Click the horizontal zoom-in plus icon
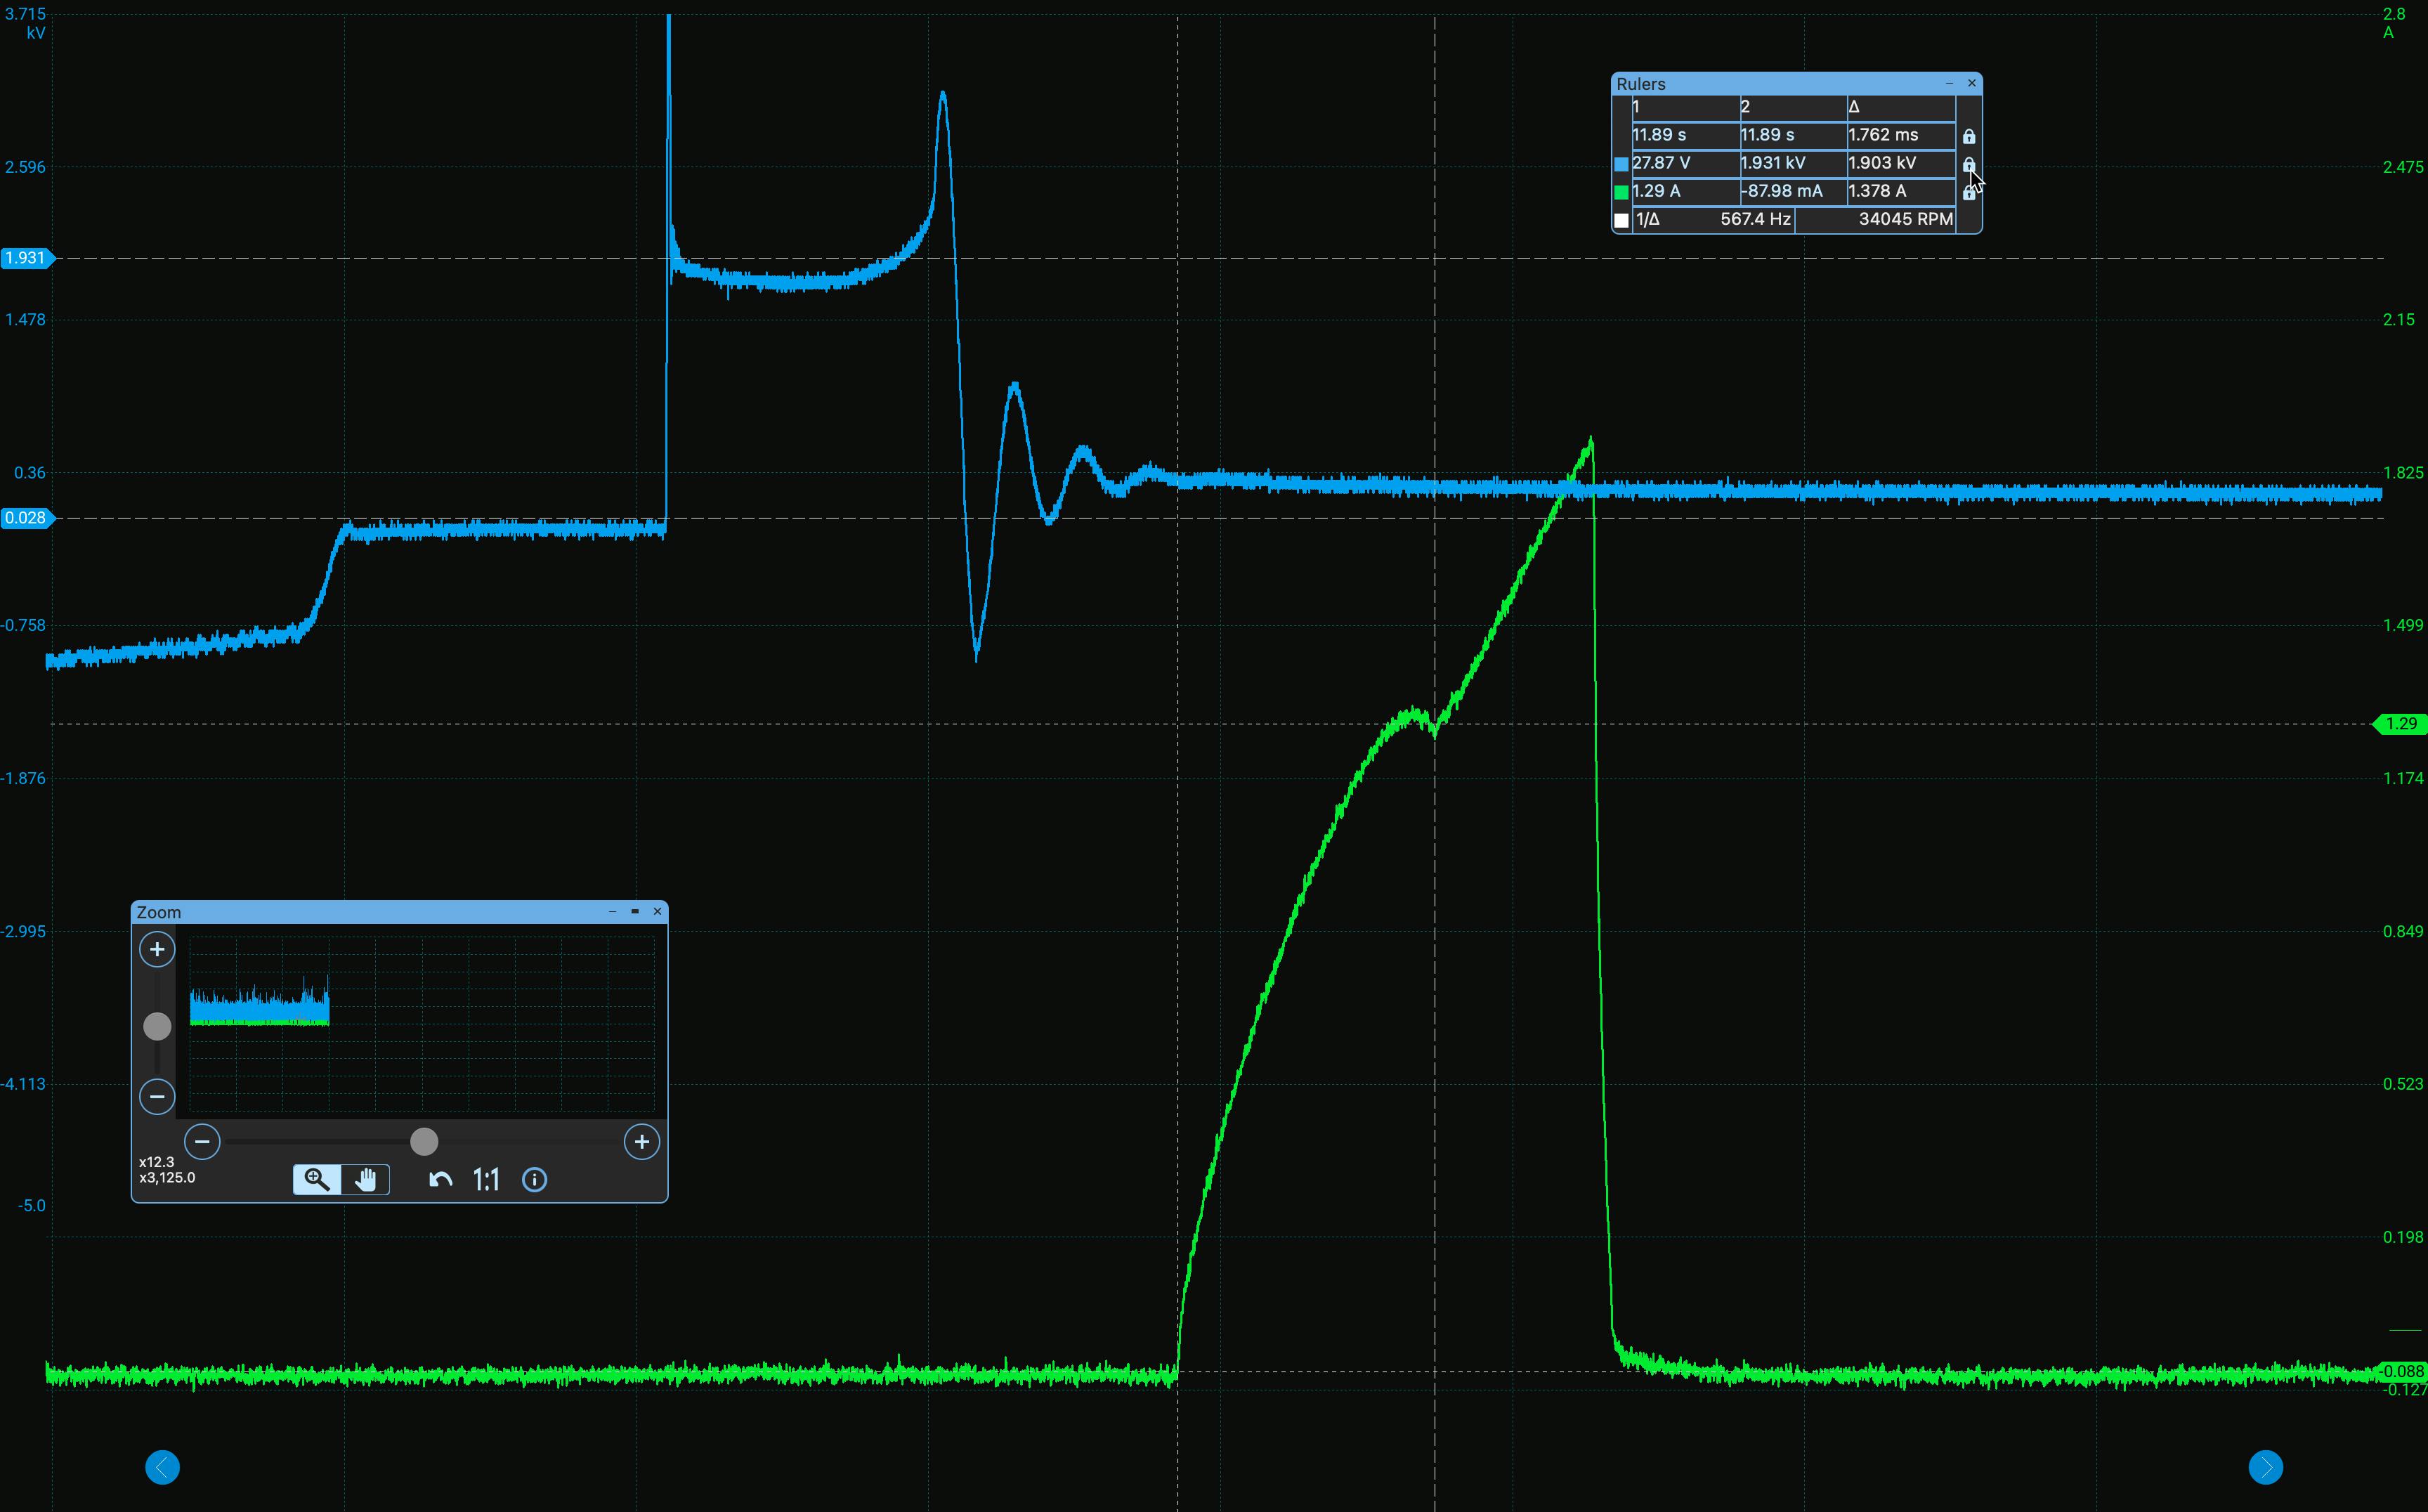The width and height of the screenshot is (2428, 1512). (x=641, y=1141)
